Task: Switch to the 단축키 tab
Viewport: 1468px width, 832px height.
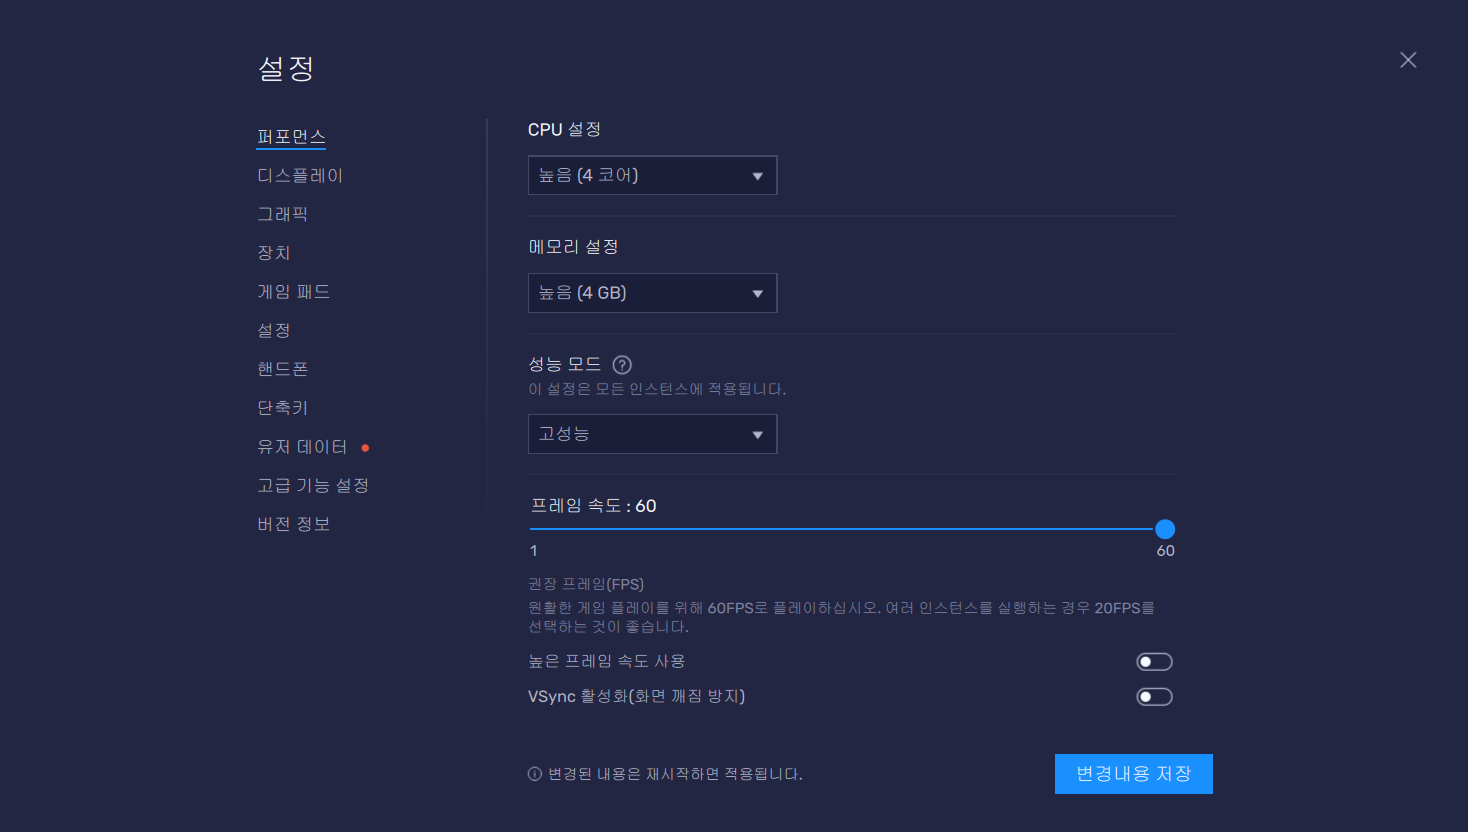Action: coord(283,408)
